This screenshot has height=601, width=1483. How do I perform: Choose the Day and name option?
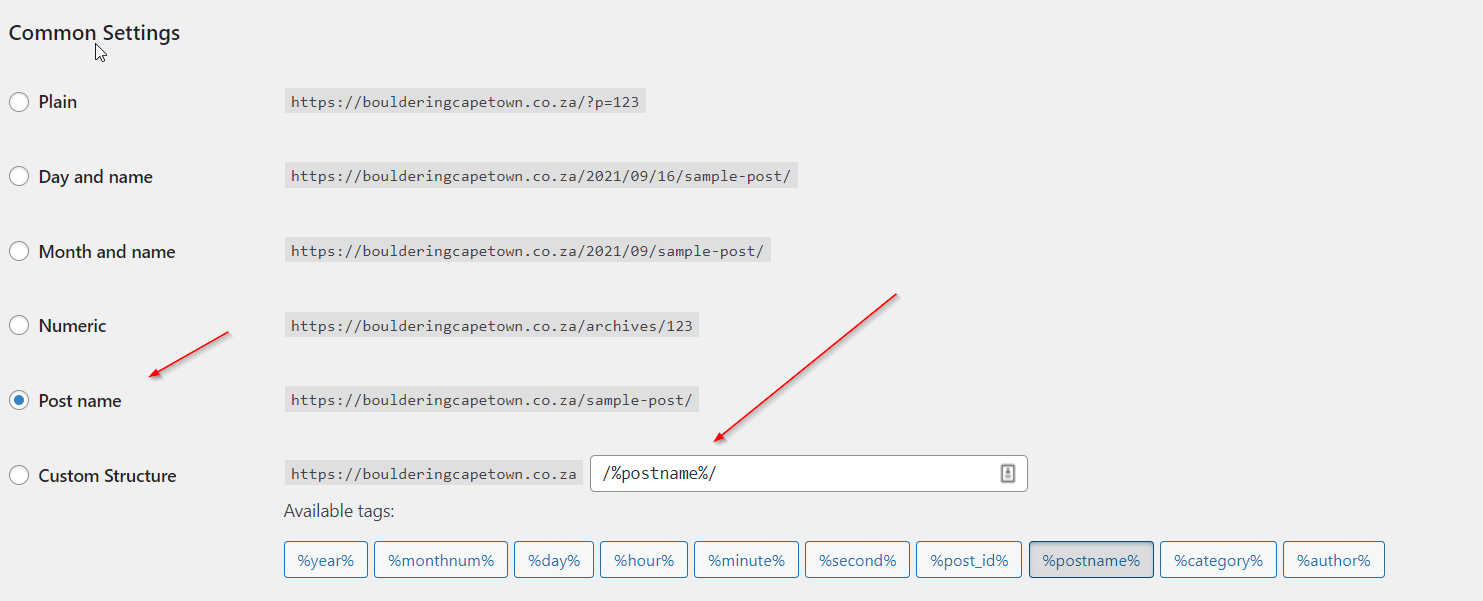click(x=19, y=177)
